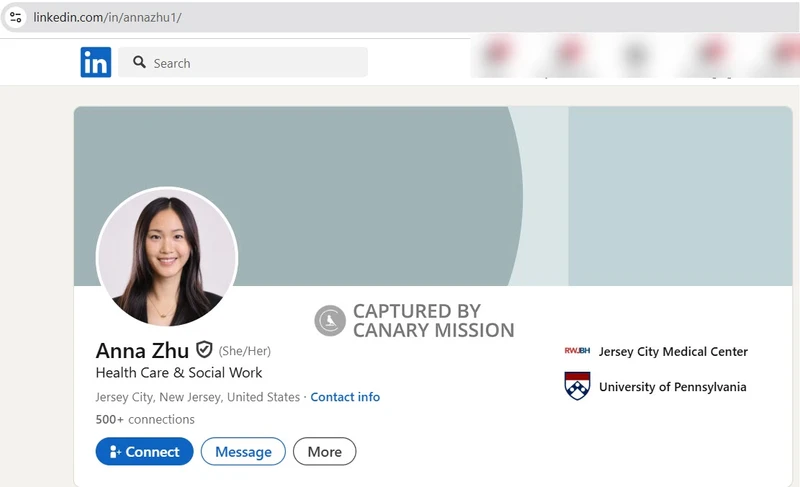Open the University of Pennsylvania link
This screenshot has width=800, height=487.
click(672, 387)
